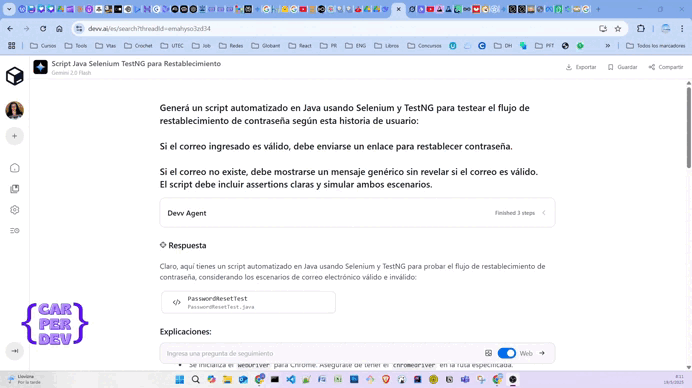Toggle the Web search switch
The width and height of the screenshot is (692, 388).
tap(506, 353)
